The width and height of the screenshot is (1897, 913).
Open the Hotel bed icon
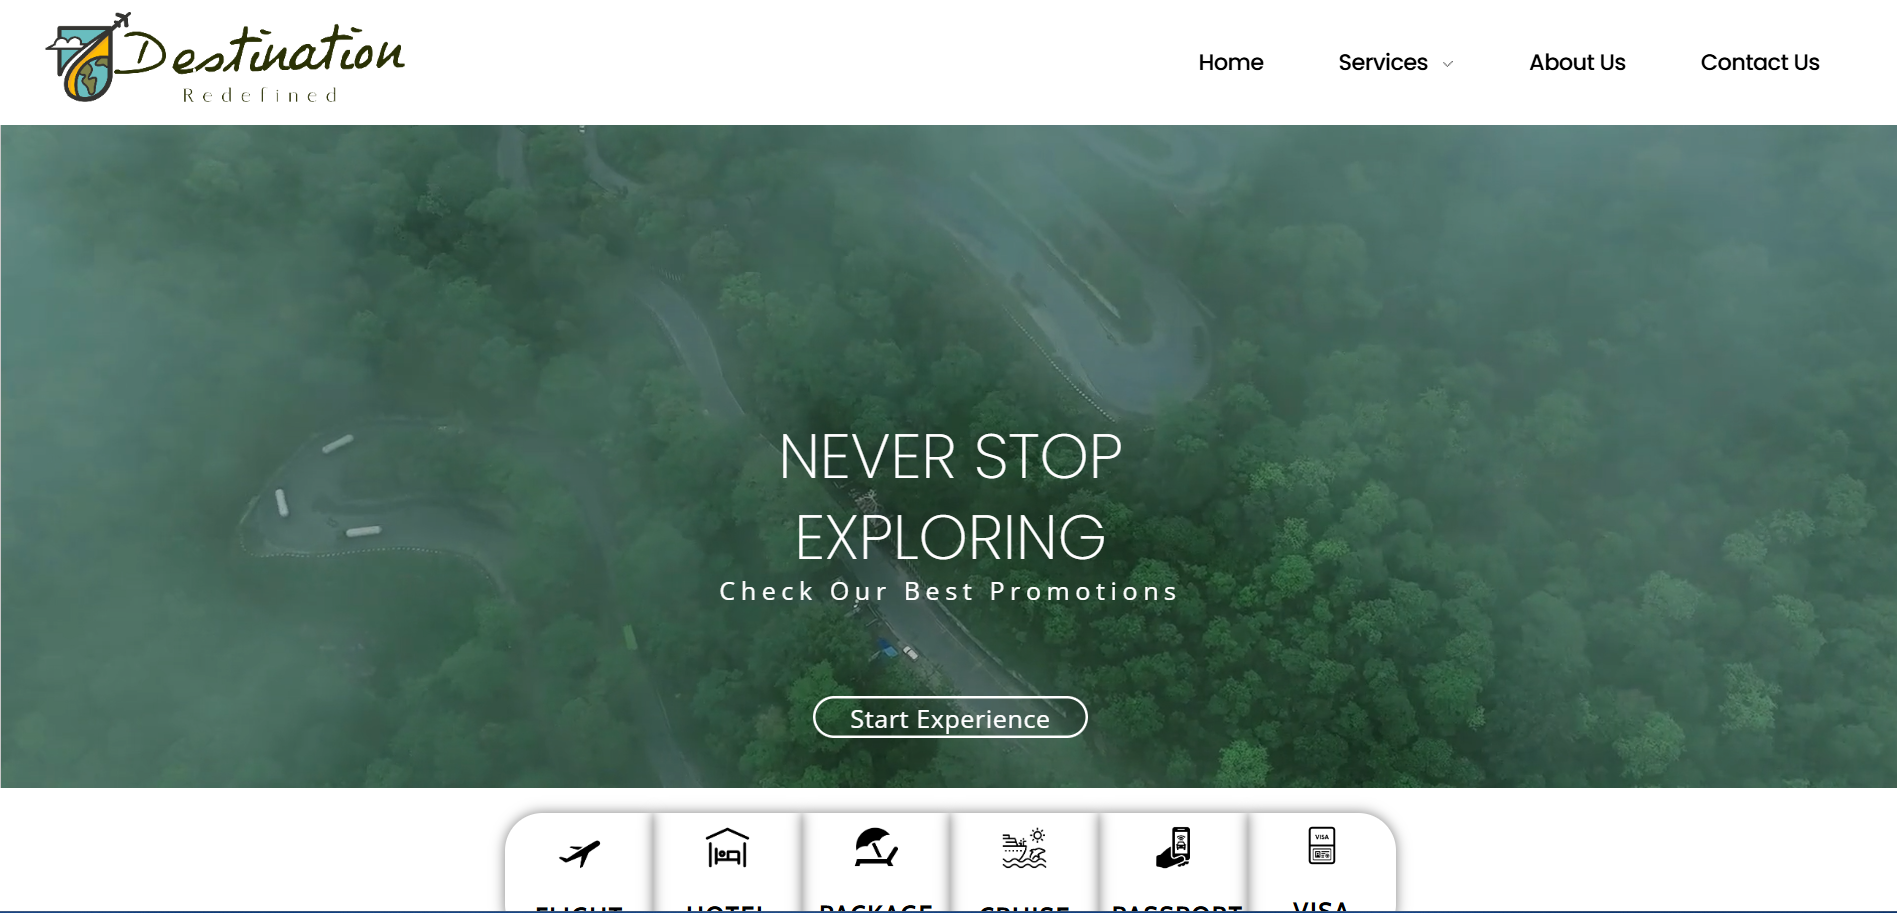click(x=727, y=848)
